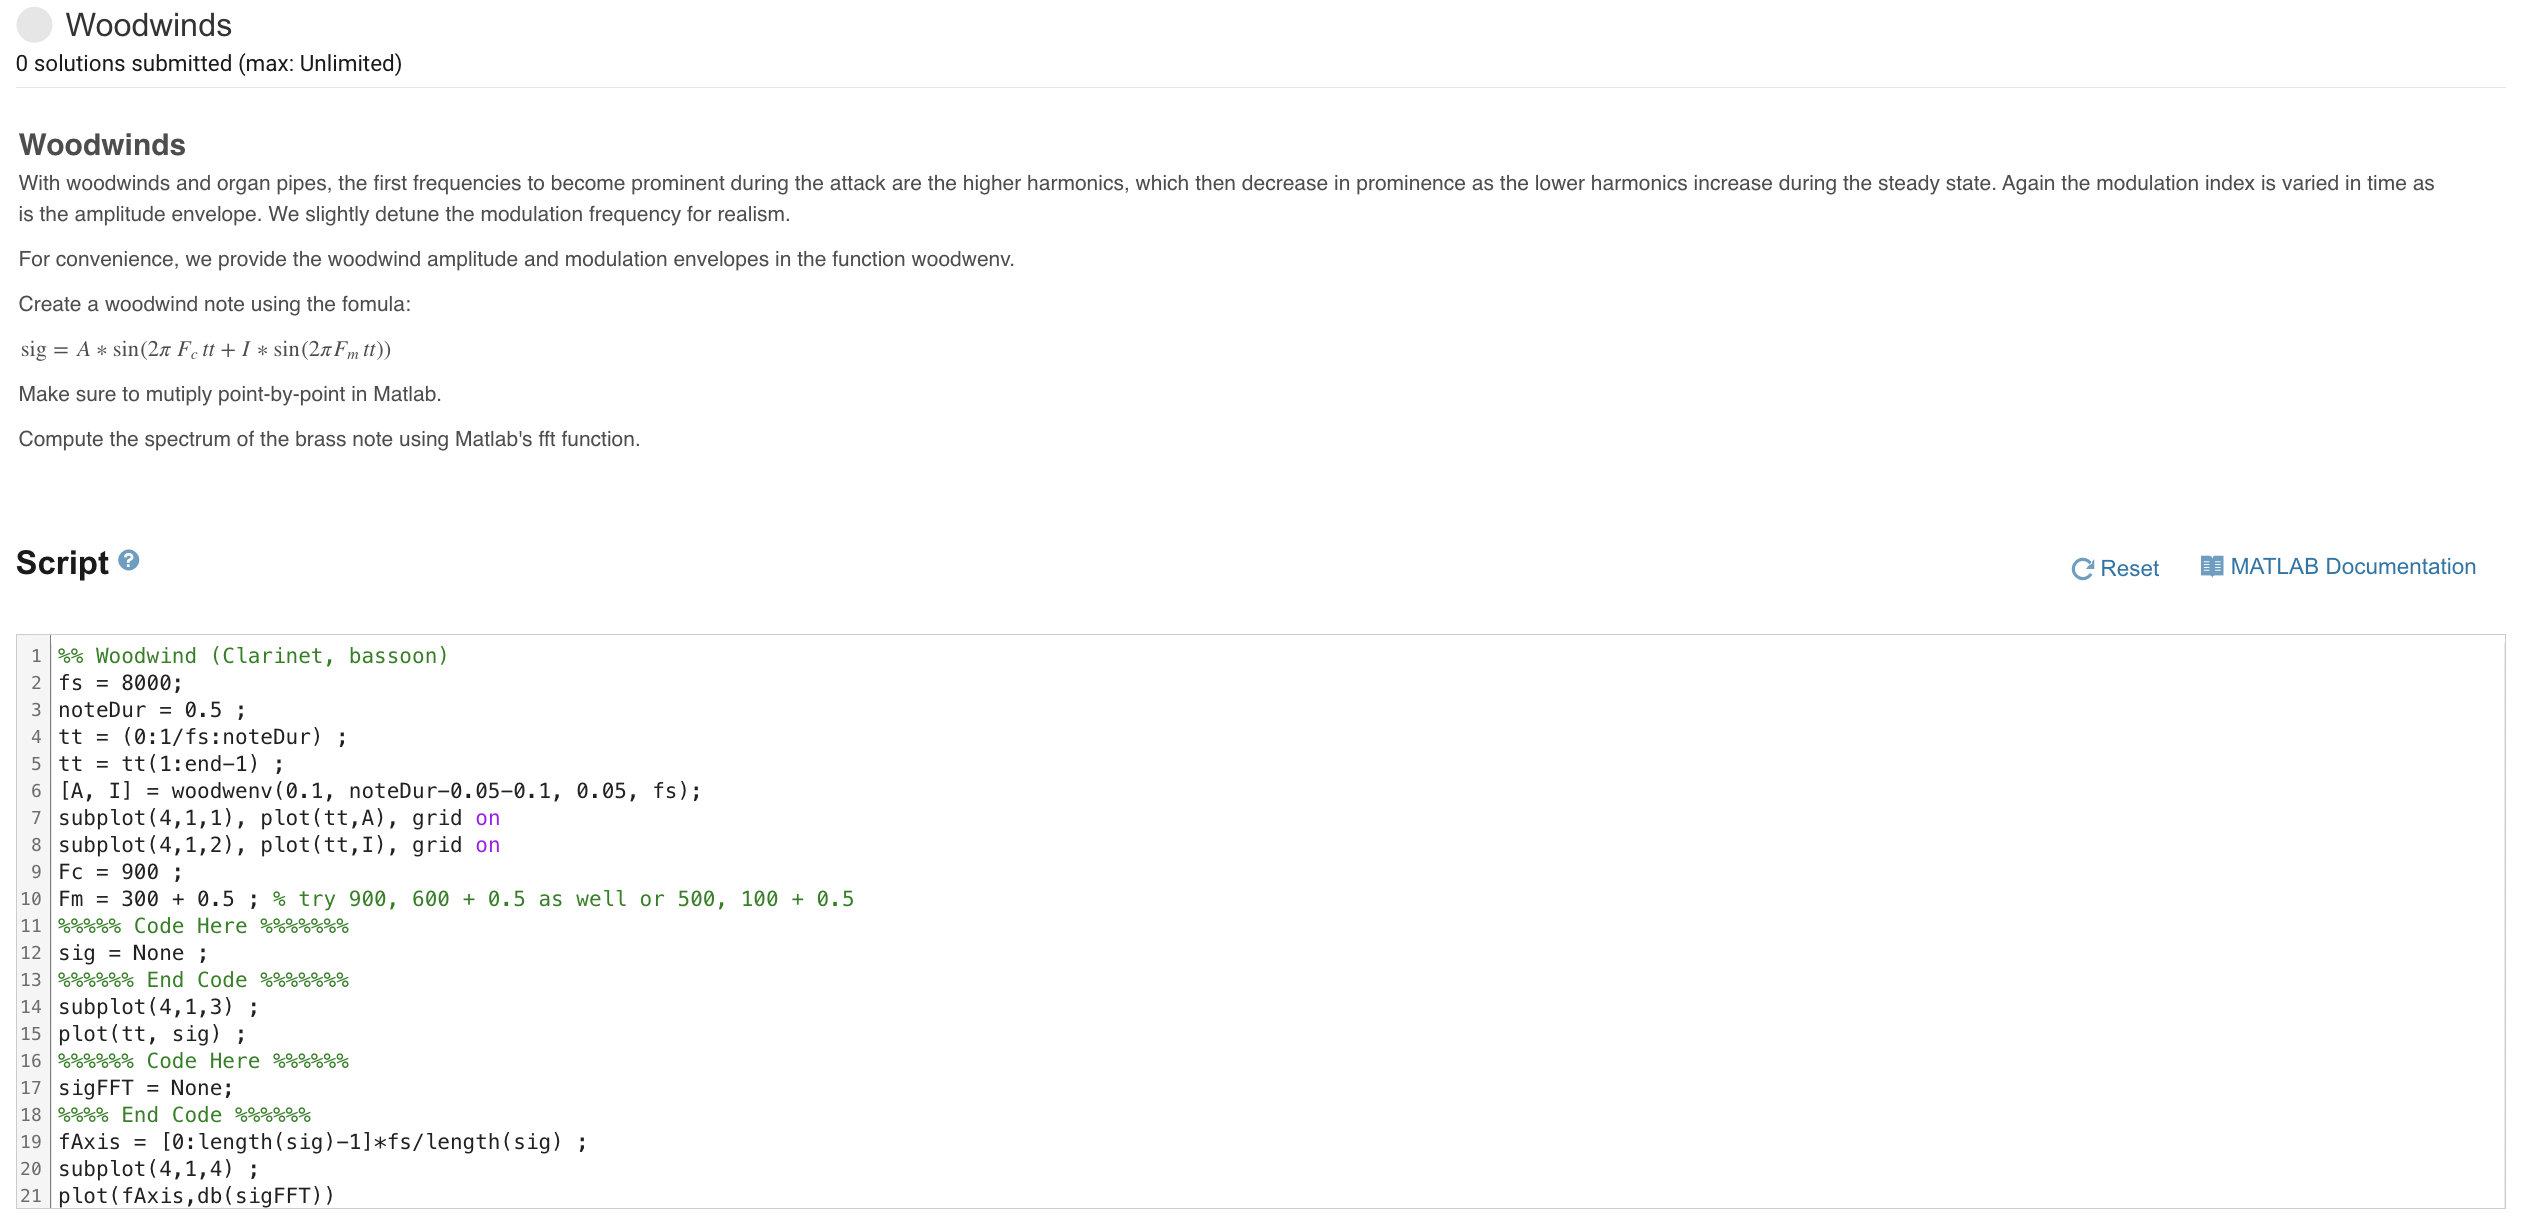Screen dimensions: 2524x1220
Task: Click the gray Woodwinds status circle
Action: tap(35, 25)
